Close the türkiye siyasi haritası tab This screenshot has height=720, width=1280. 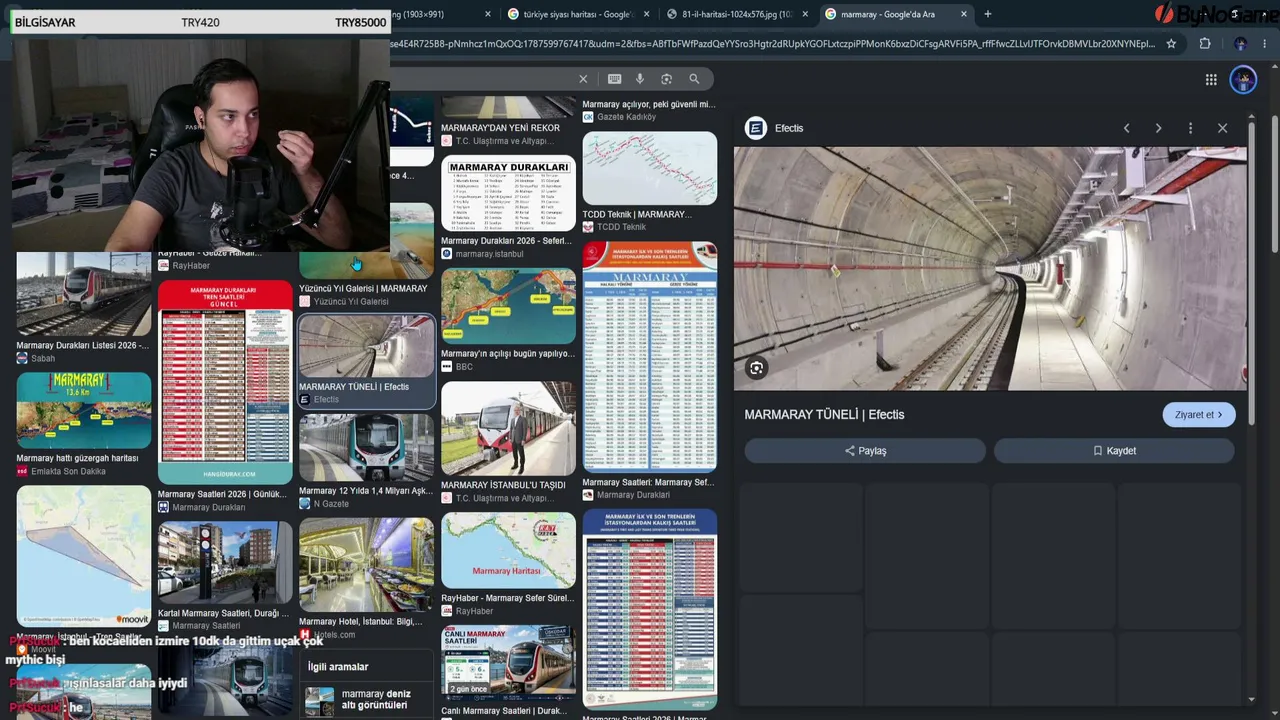point(646,14)
